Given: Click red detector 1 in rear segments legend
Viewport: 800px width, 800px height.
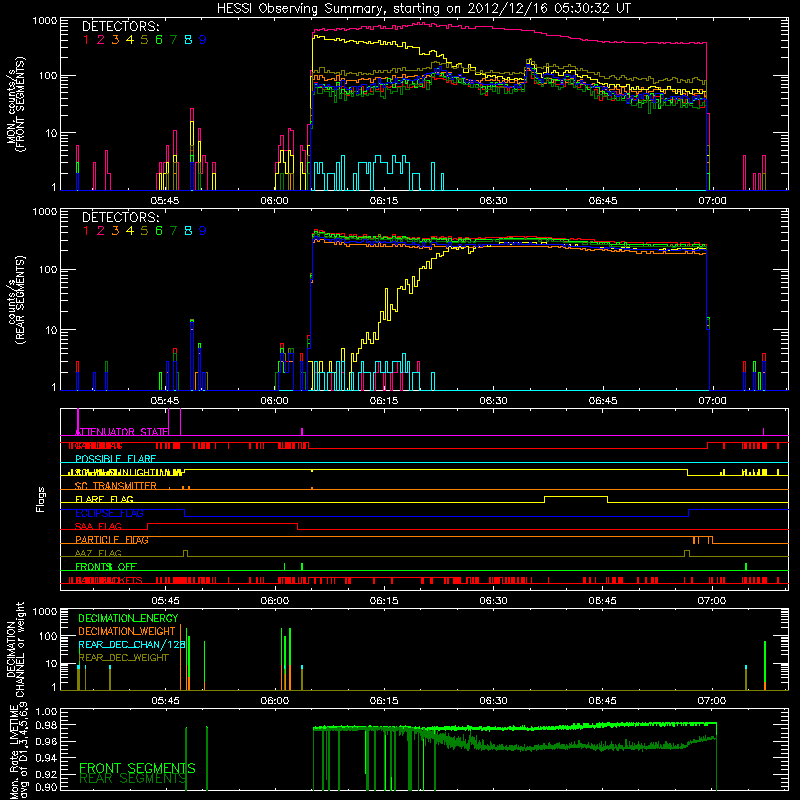Looking at the screenshot, I should point(86,231).
